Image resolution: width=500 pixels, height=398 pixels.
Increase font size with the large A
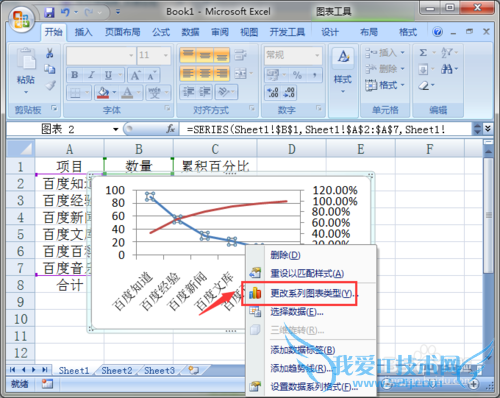click(x=135, y=75)
